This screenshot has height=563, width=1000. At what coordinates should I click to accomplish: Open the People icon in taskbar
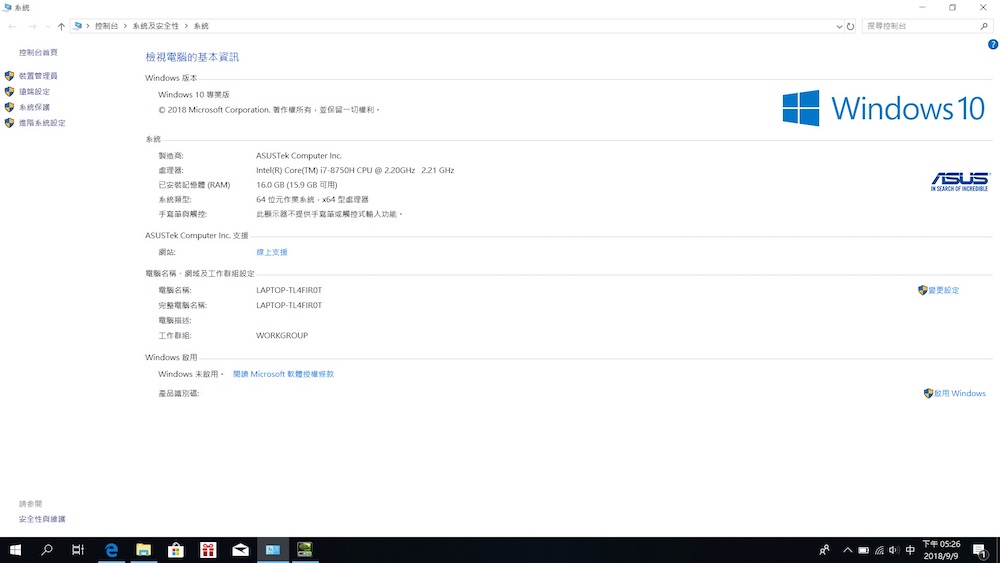tap(824, 550)
